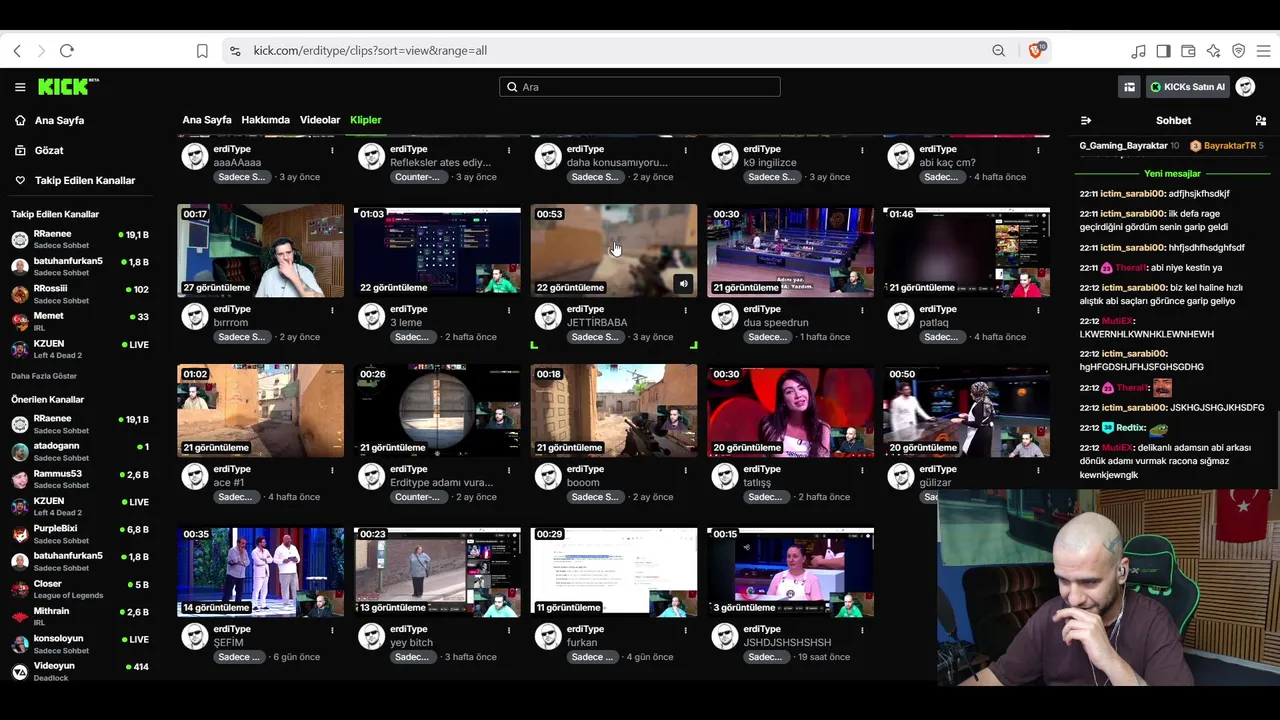The width and height of the screenshot is (1280, 720).
Task: Toggle sound on the JETTİRBABA clip preview
Action: tap(684, 284)
